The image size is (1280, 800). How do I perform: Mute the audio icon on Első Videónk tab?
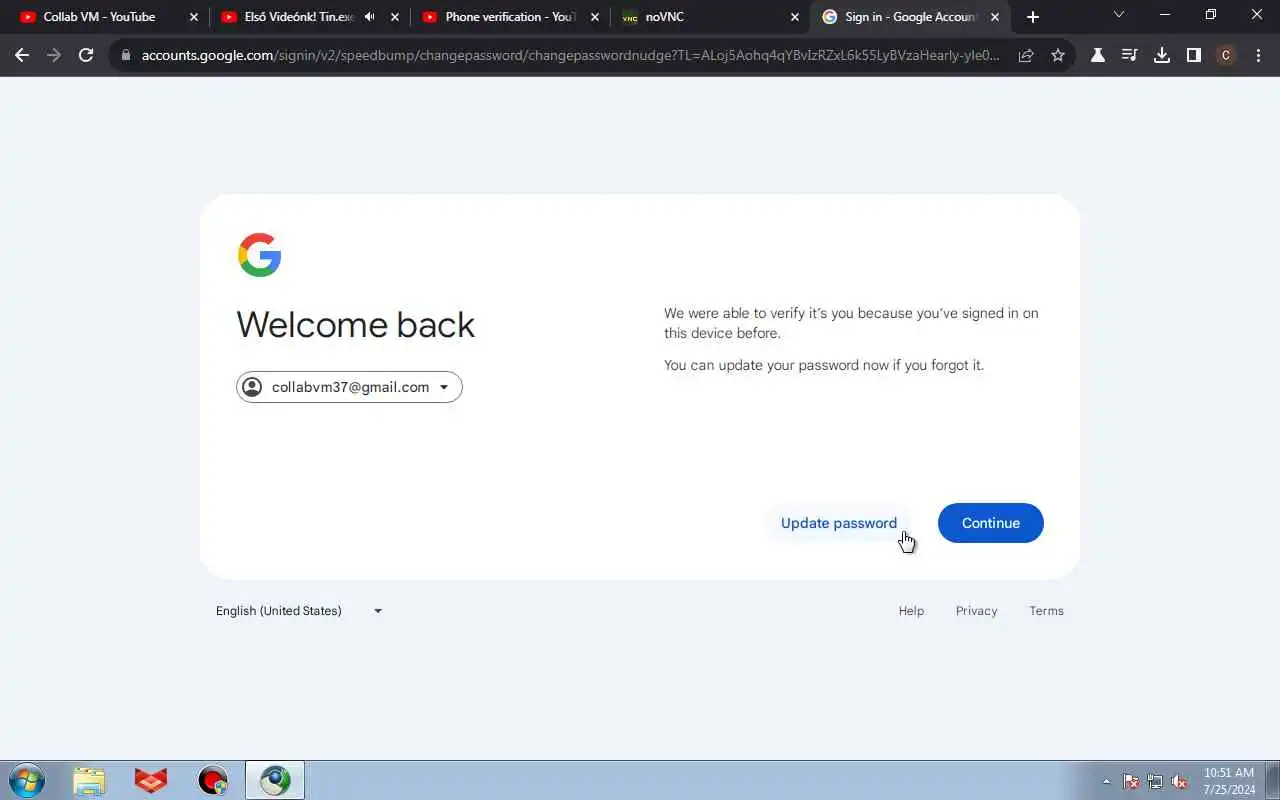370,17
